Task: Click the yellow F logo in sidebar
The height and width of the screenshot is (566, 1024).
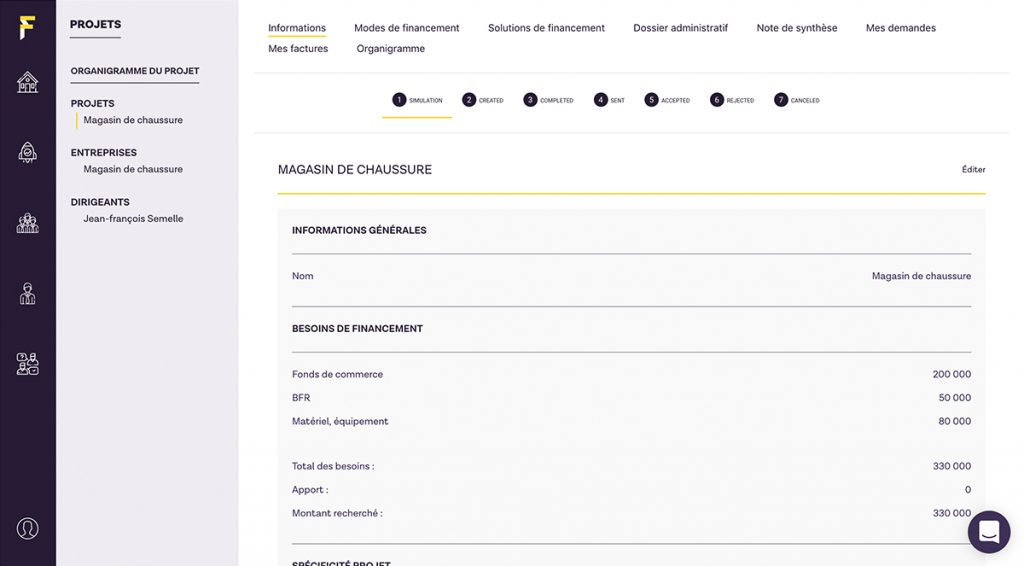Action: (27, 27)
